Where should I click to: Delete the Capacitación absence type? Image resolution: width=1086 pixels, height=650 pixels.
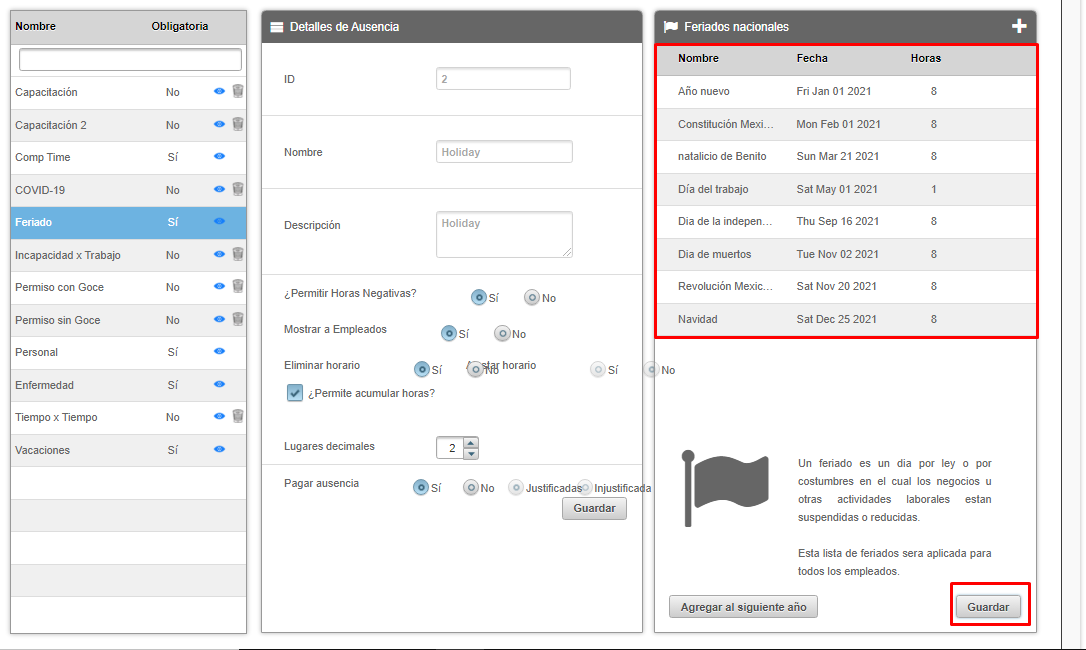pyautogui.click(x=238, y=91)
